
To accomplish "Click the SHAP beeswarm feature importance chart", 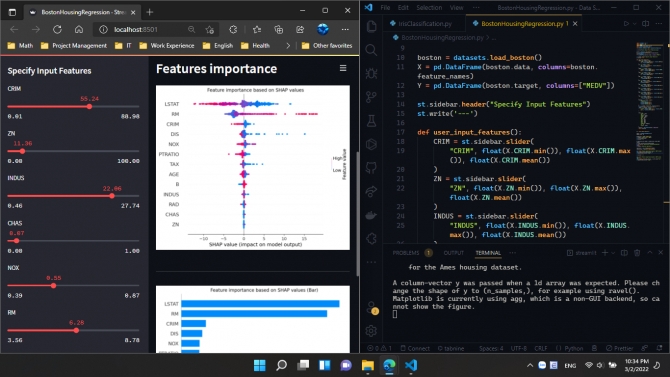I will point(253,168).
